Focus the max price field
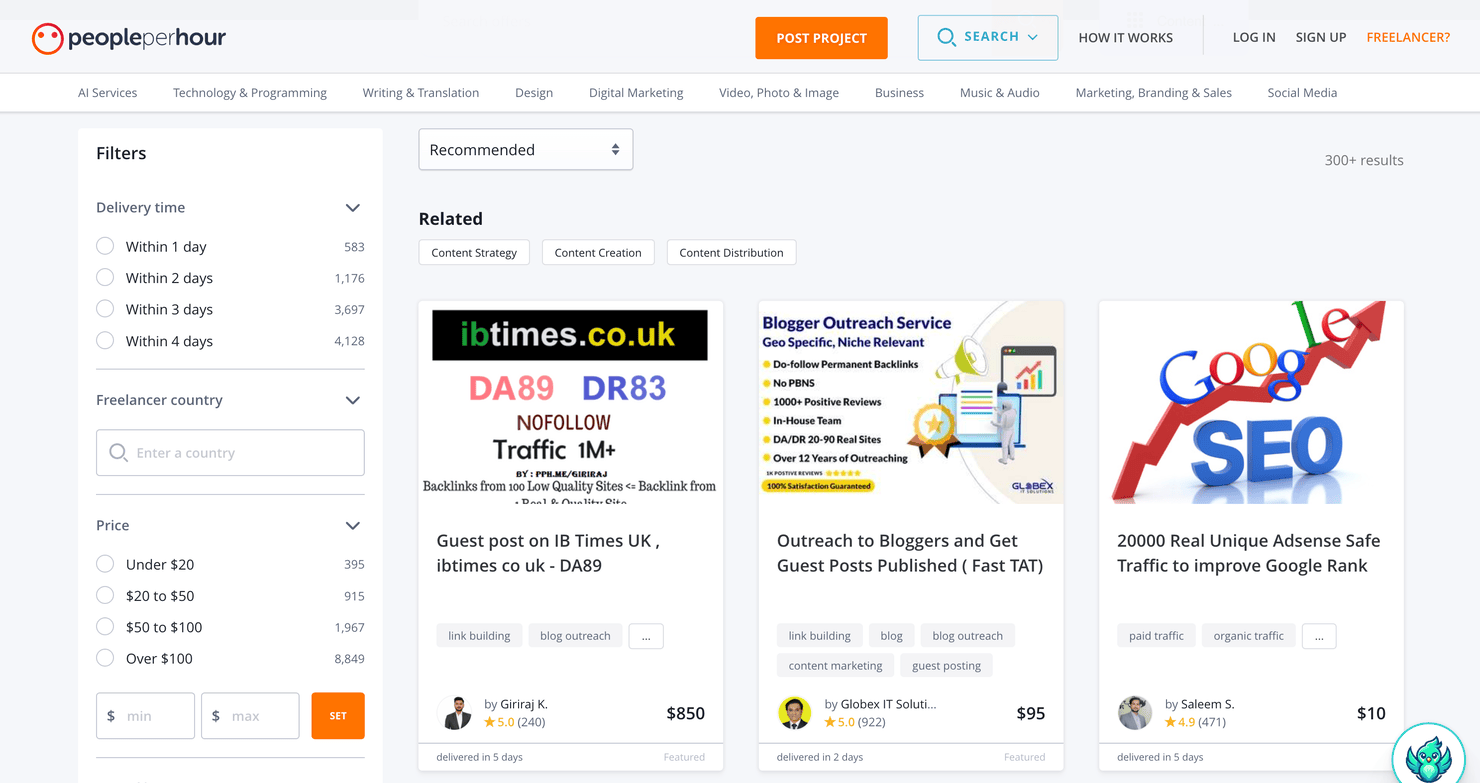Viewport: 1480px width, 783px height. 250,716
